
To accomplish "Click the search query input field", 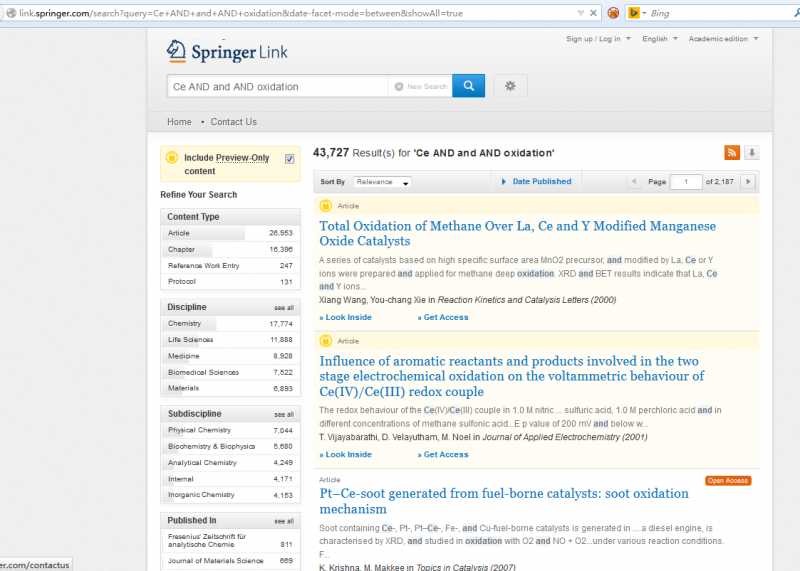I will point(278,86).
